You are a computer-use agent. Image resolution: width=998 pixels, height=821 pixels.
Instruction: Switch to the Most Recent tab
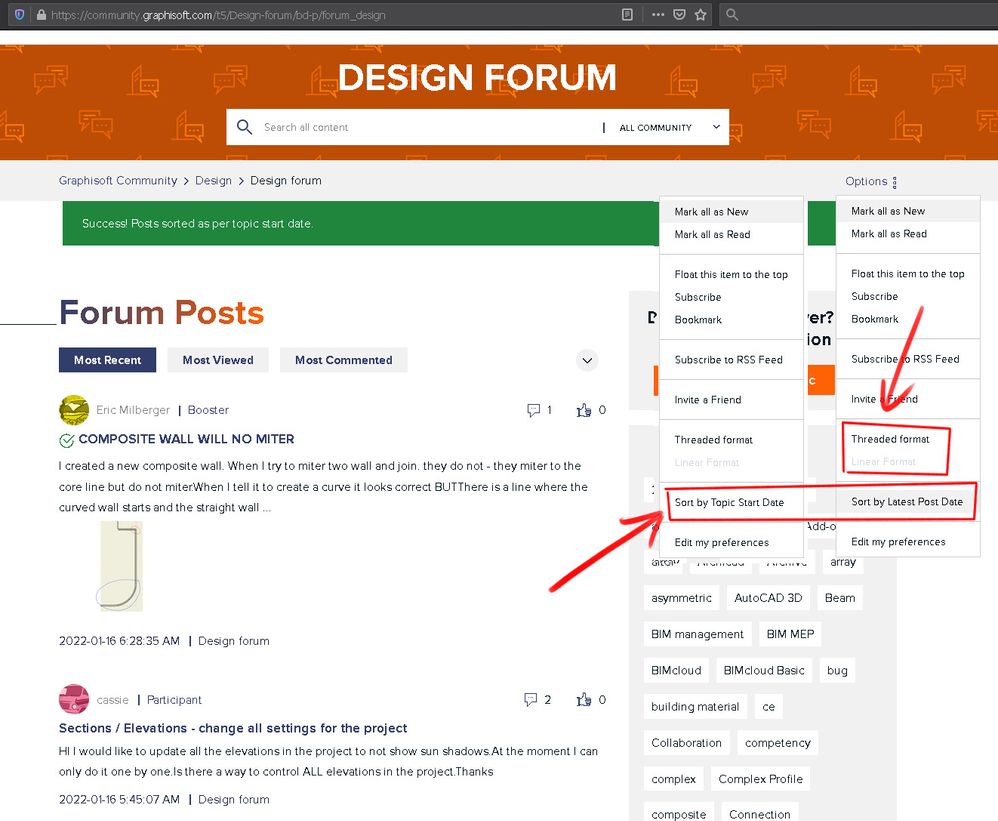point(108,360)
